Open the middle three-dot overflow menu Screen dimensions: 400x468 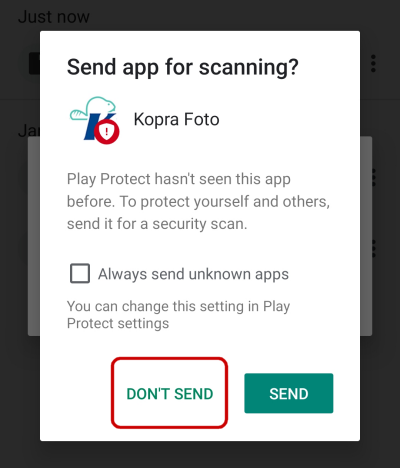[x=373, y=177]
